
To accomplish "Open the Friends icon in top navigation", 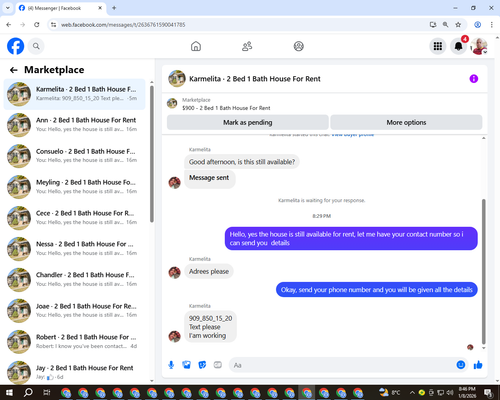I will [x=247, y=46].
